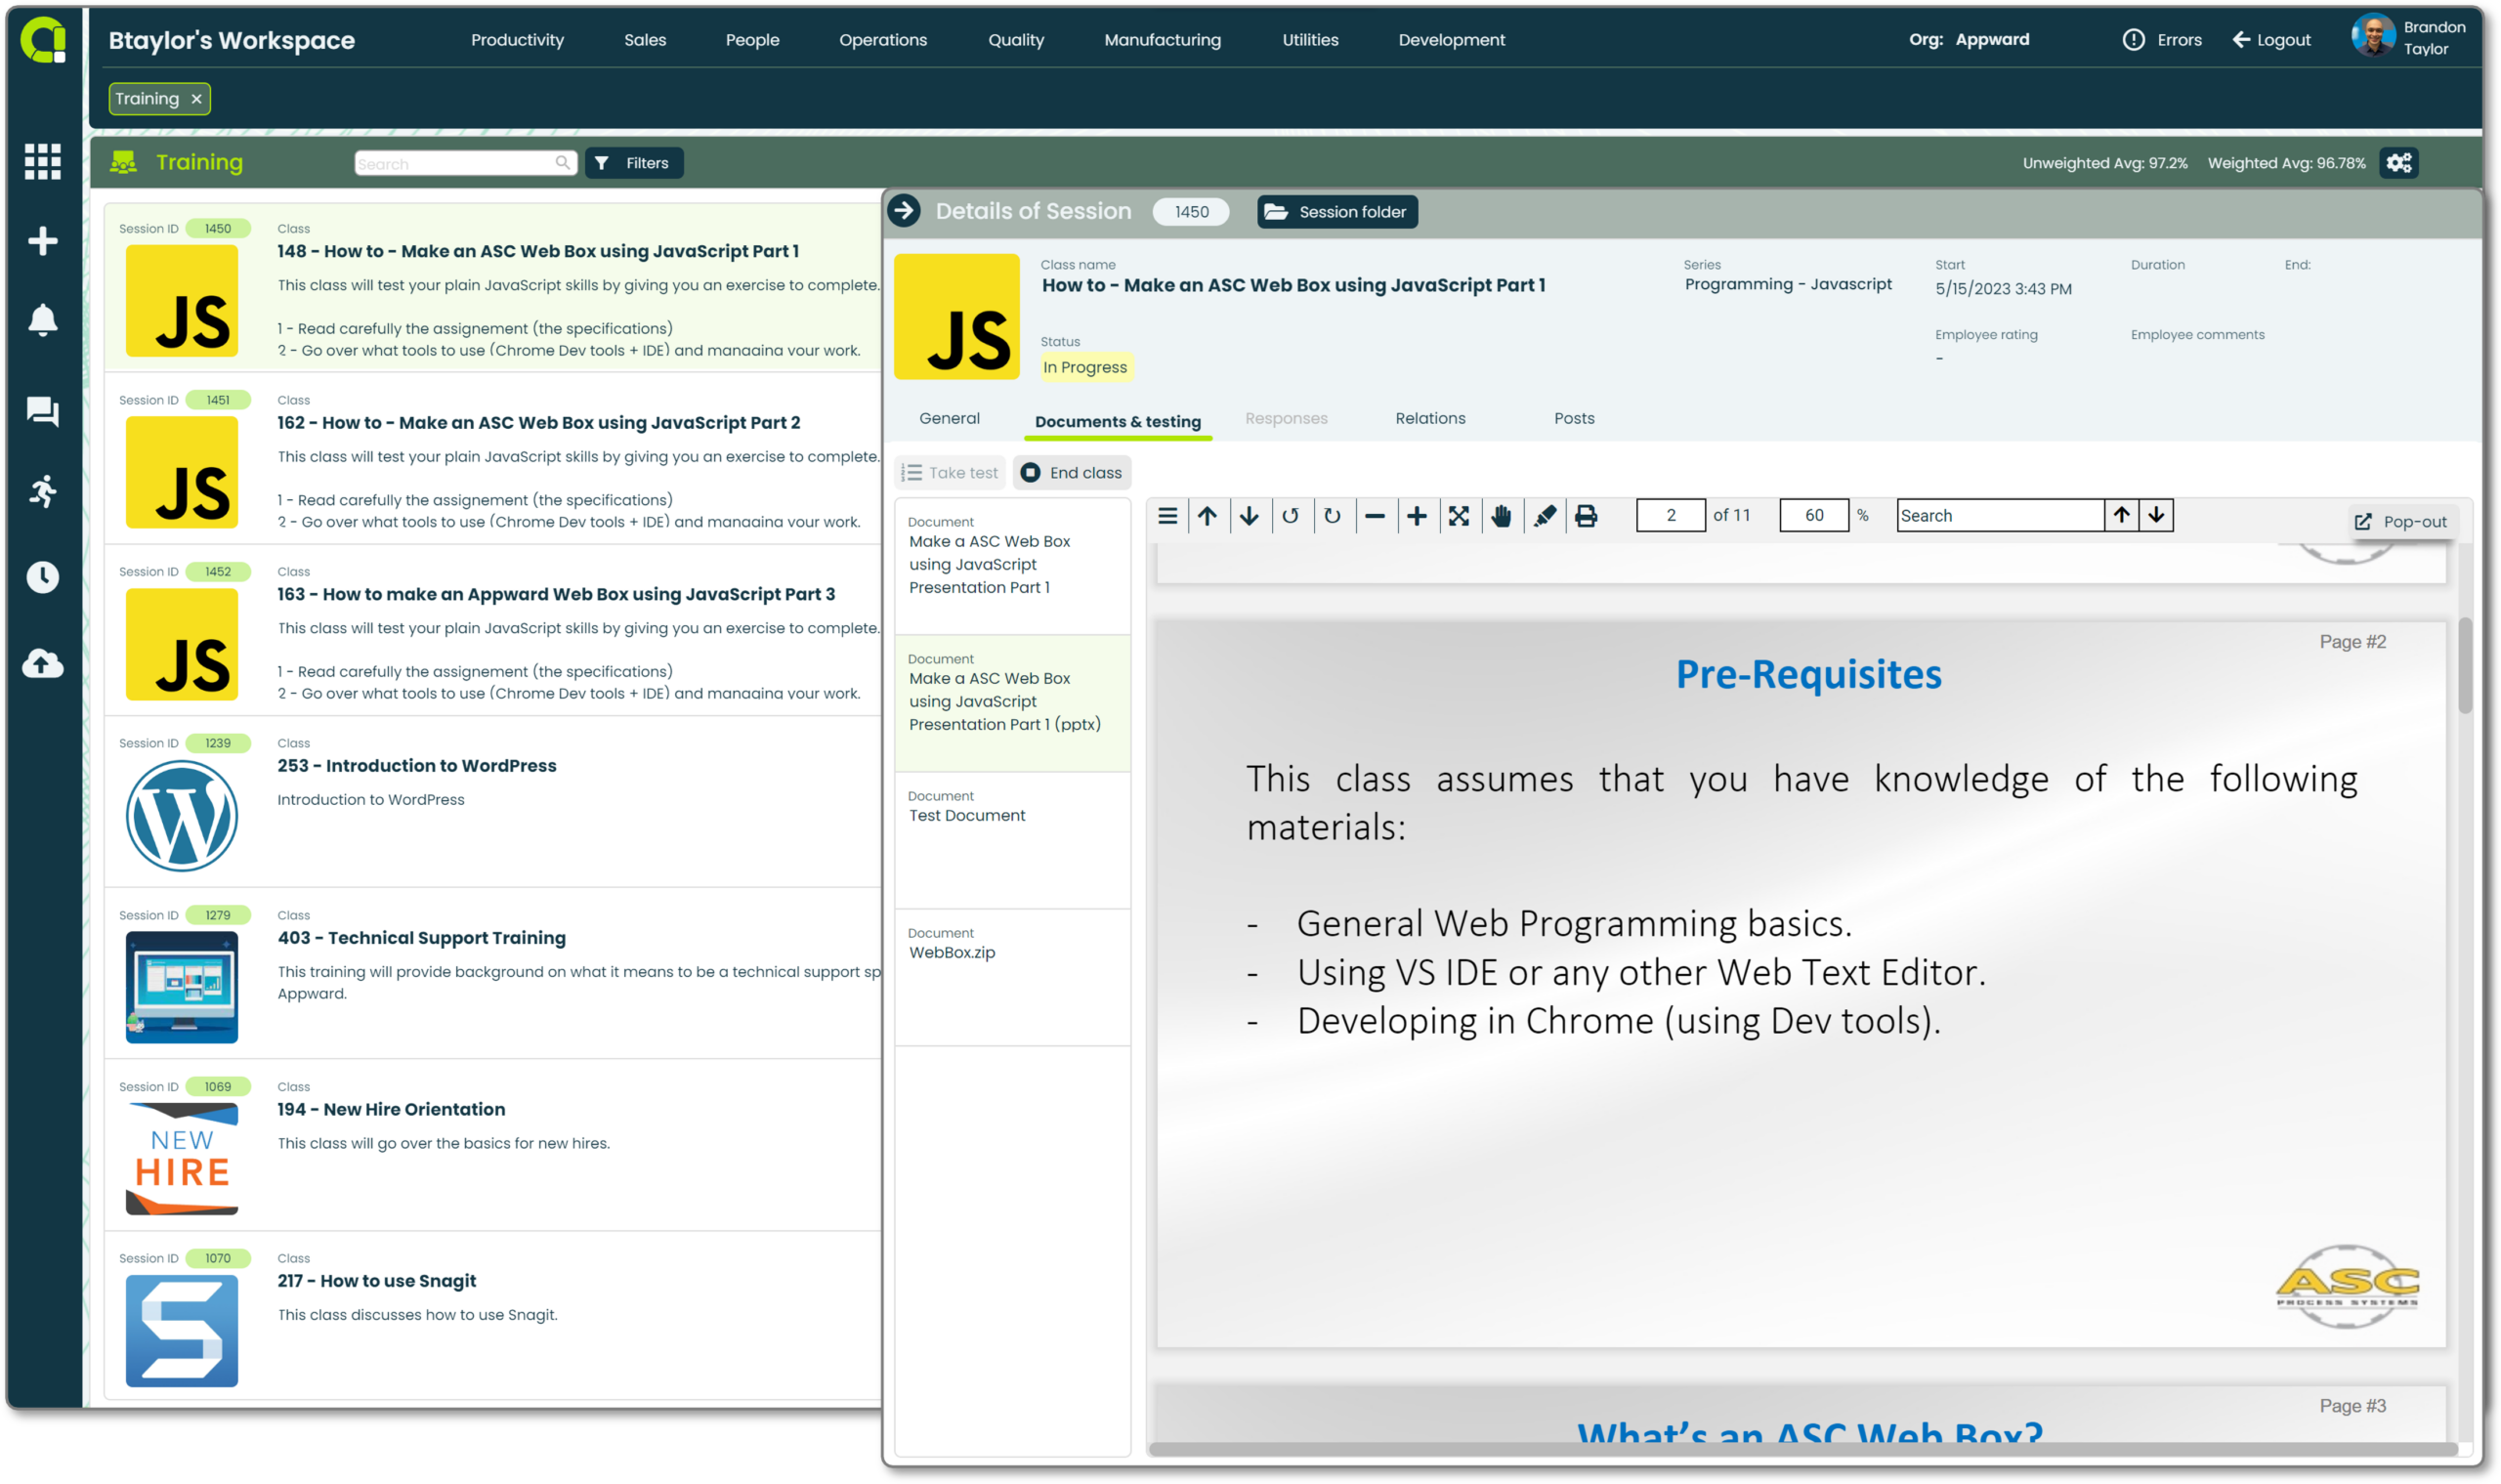Select class 253 Introduction to WordPress
Screen dimensions: 2501x1484
coord(494,802)
